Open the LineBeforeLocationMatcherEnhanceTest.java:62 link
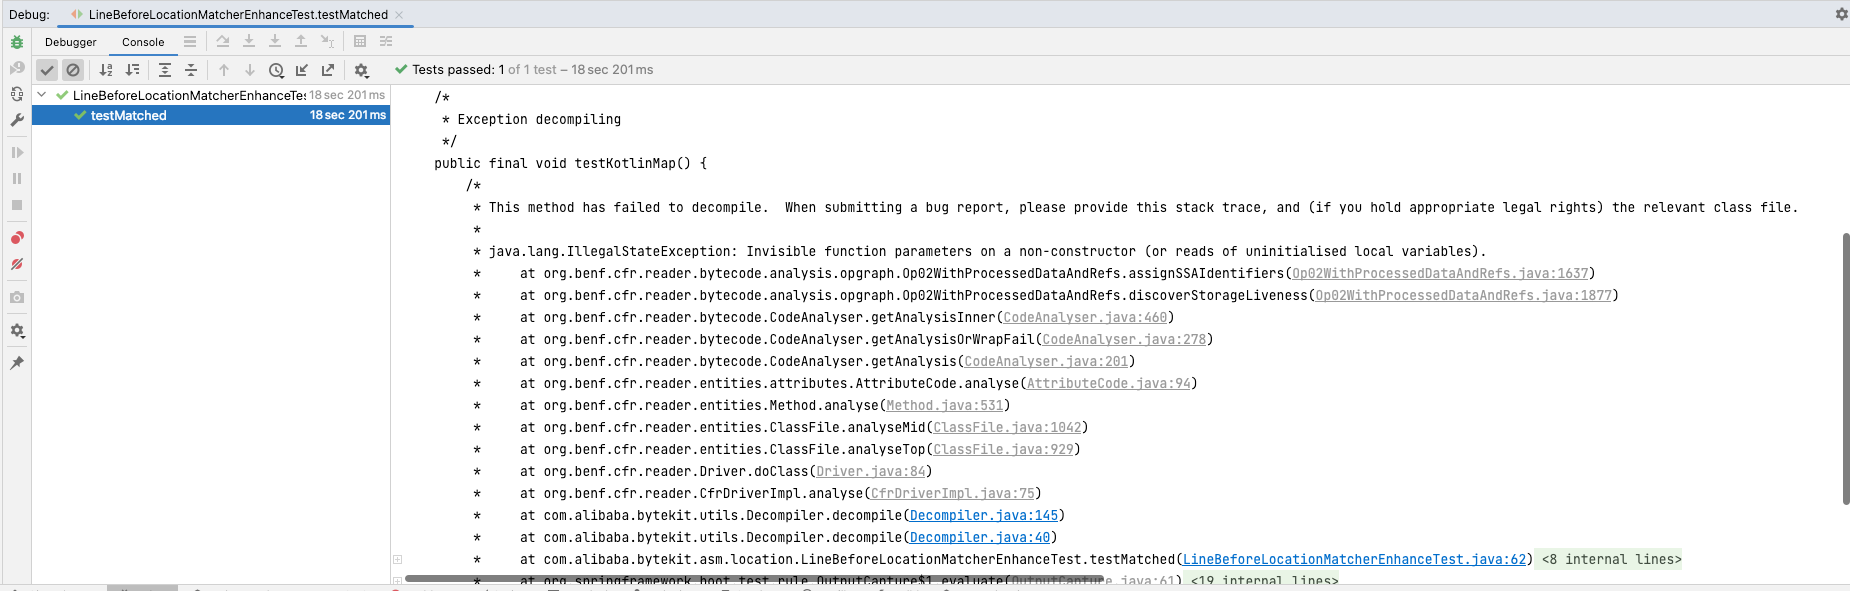The image size is (1850, 591). point(1355,559)
